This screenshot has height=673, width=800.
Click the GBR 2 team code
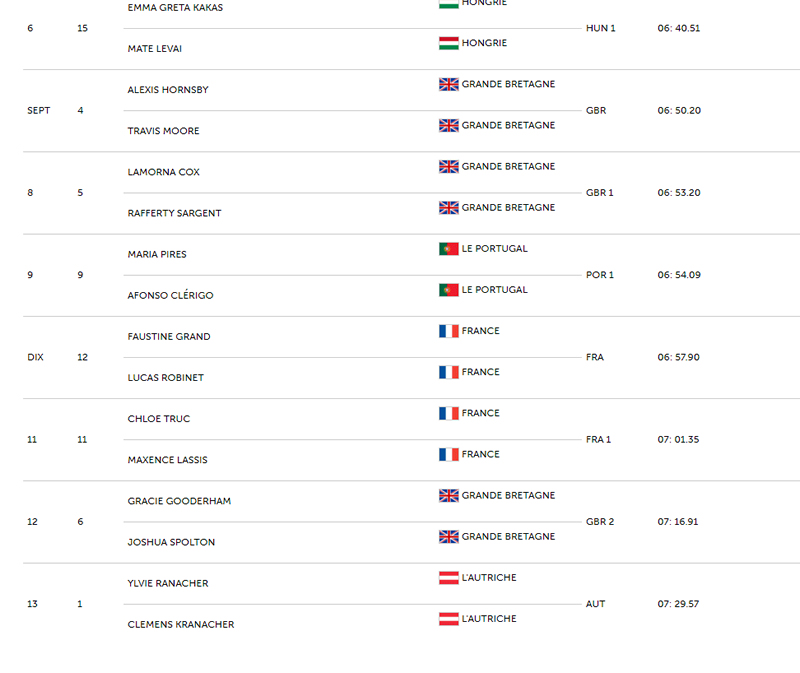(x=600, y=522)
